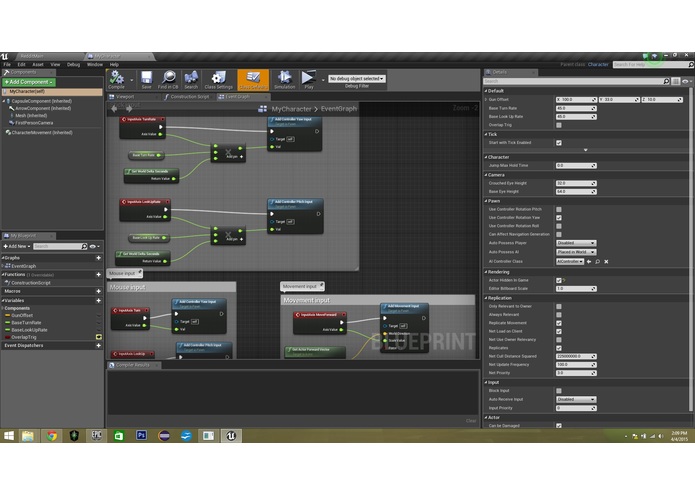Screen dimensions: 695x494
Task: Open AI Controller Class dropdown
Action: pyautogui.click(x=570, y=261)
